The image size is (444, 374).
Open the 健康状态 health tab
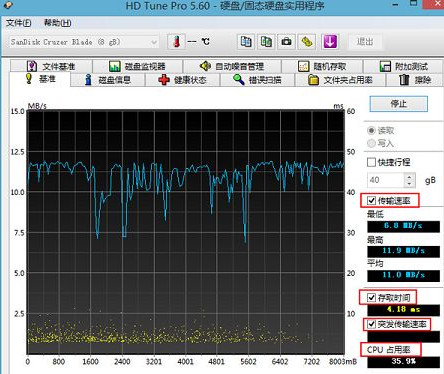(182, 80)
